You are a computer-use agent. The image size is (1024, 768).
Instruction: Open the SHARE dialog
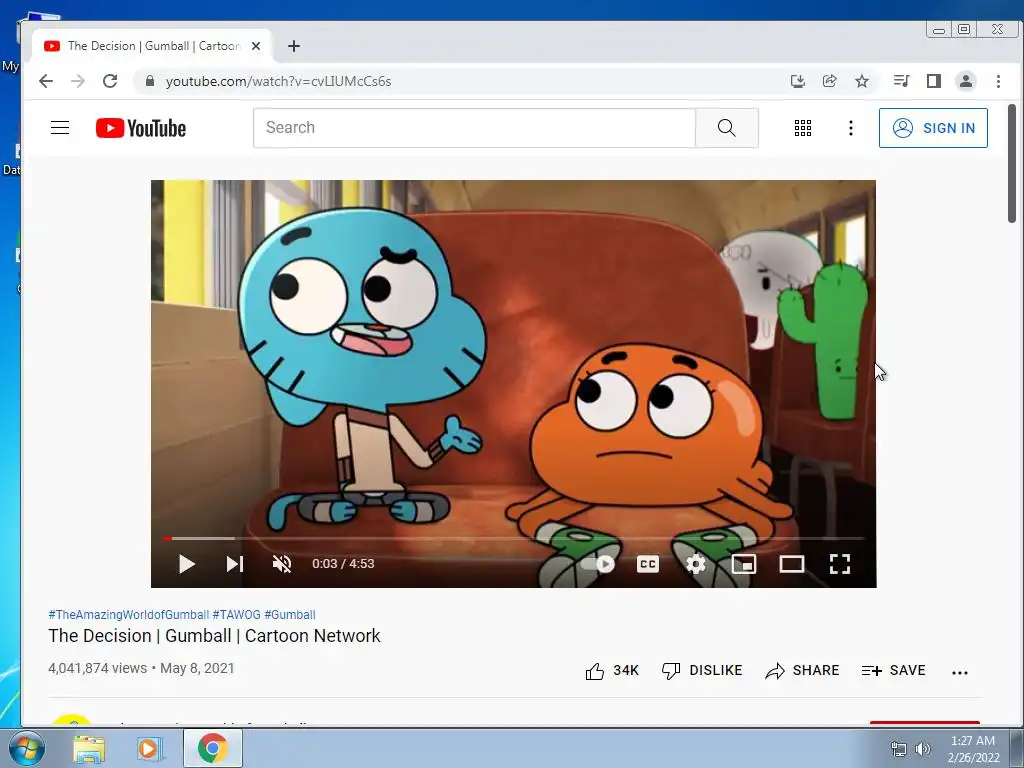pyautogui.click(x=803, y=671)
